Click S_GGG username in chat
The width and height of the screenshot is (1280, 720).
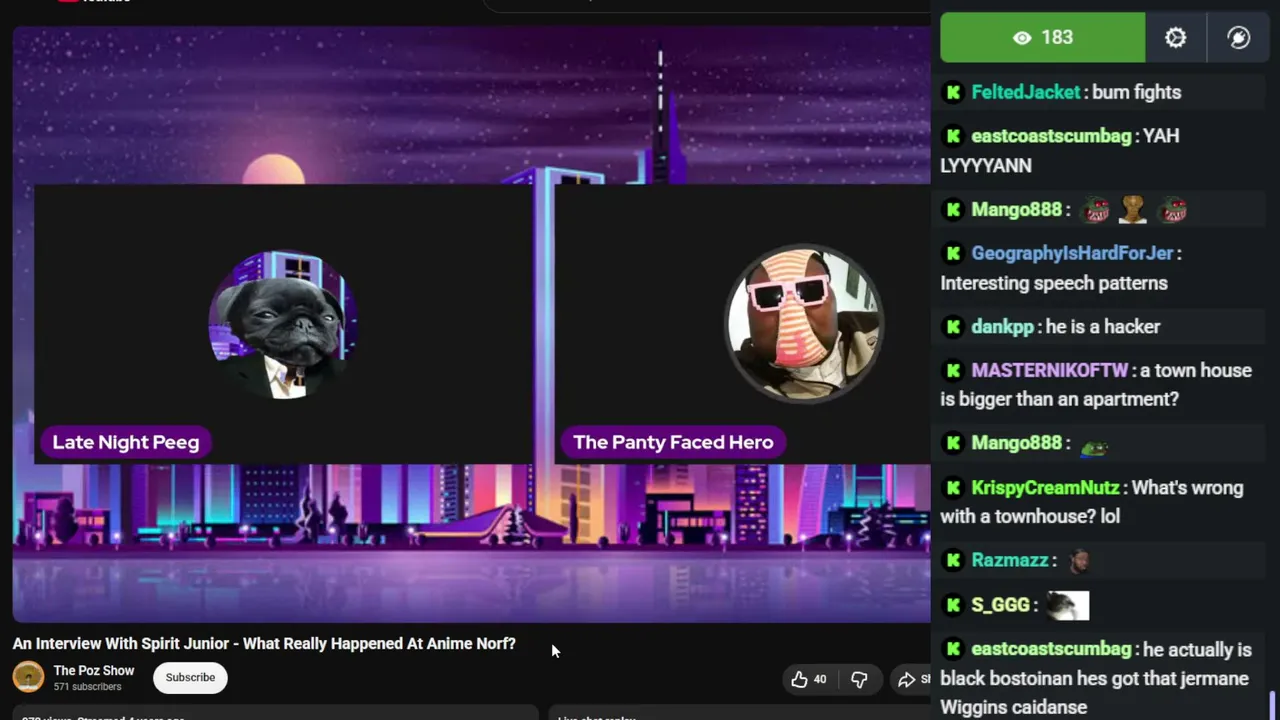pyautogui.click(x=1000, y=605)
